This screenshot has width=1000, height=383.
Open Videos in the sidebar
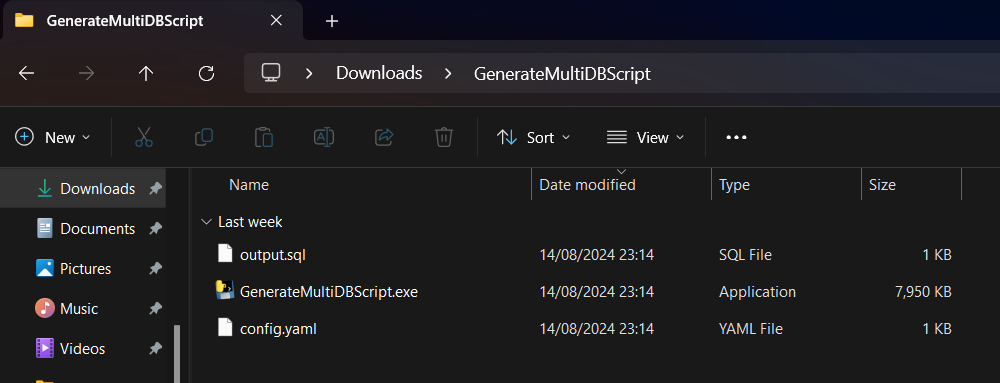(x=83, y=349)
